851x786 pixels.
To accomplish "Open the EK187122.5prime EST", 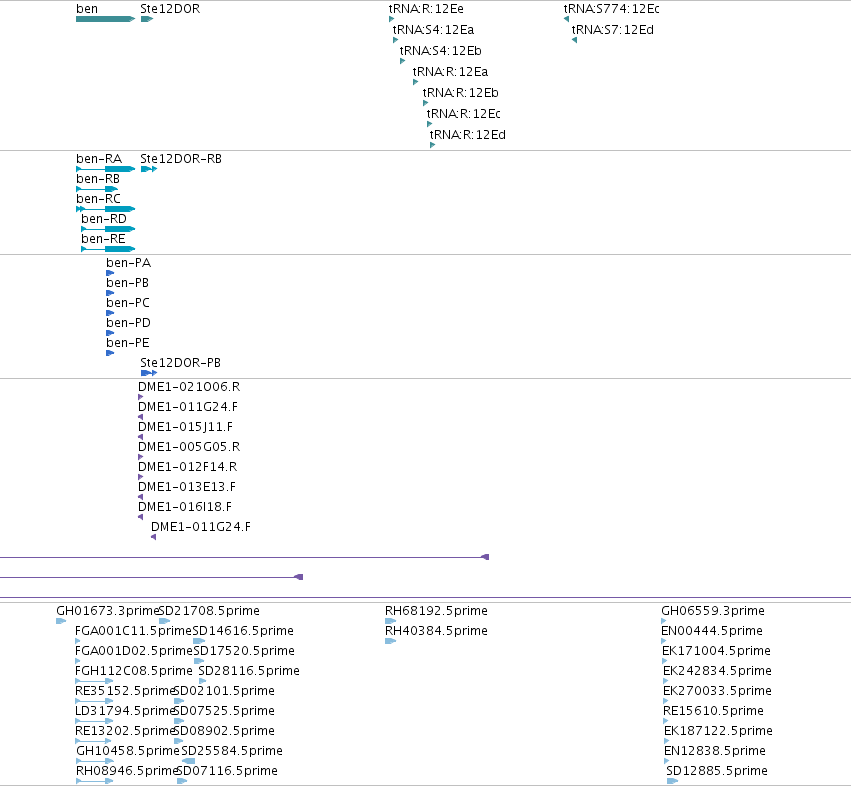I will pos(667,741).
